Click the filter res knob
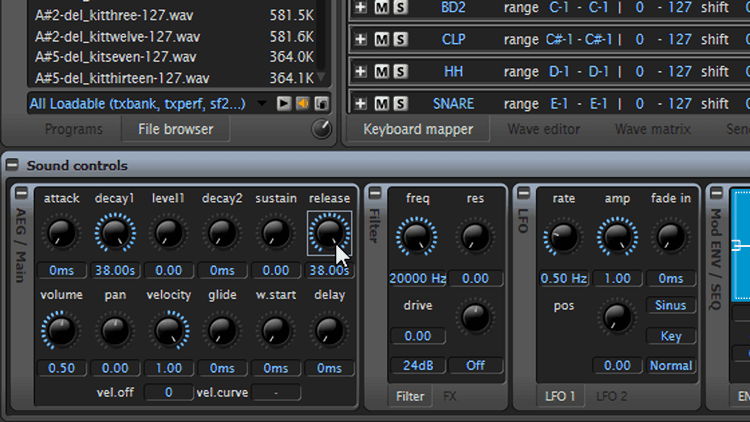This screenshot has width=750, height=422. (475, 237)
